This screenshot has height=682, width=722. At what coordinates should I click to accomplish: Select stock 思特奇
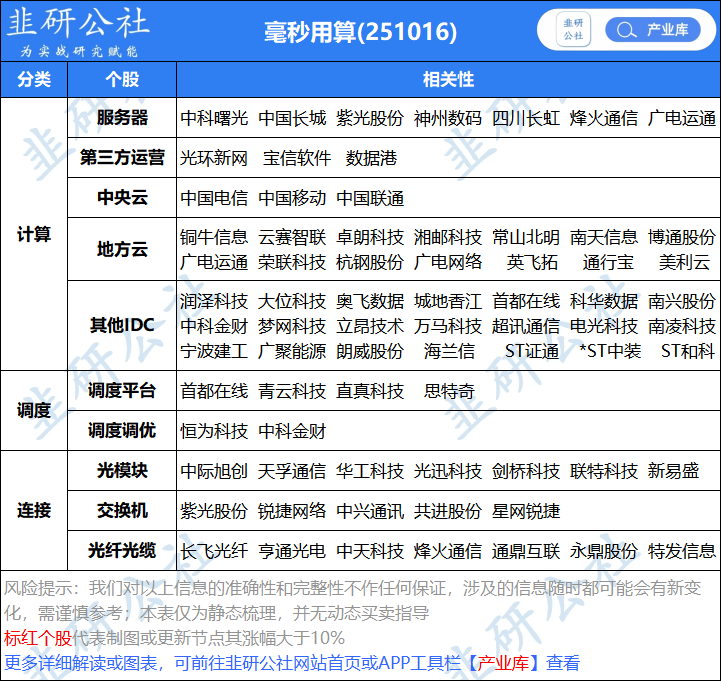point(449,391)
